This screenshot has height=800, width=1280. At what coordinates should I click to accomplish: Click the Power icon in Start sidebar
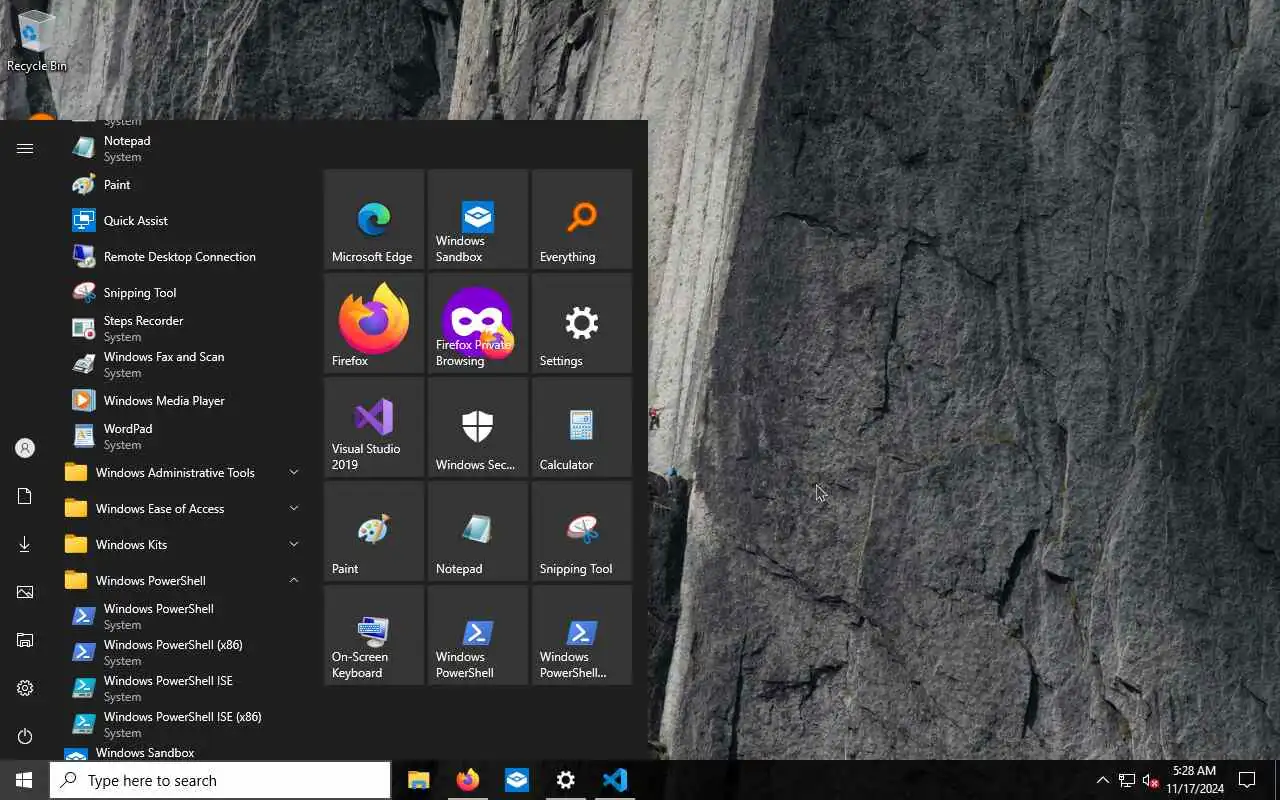[x=25, y=736]
